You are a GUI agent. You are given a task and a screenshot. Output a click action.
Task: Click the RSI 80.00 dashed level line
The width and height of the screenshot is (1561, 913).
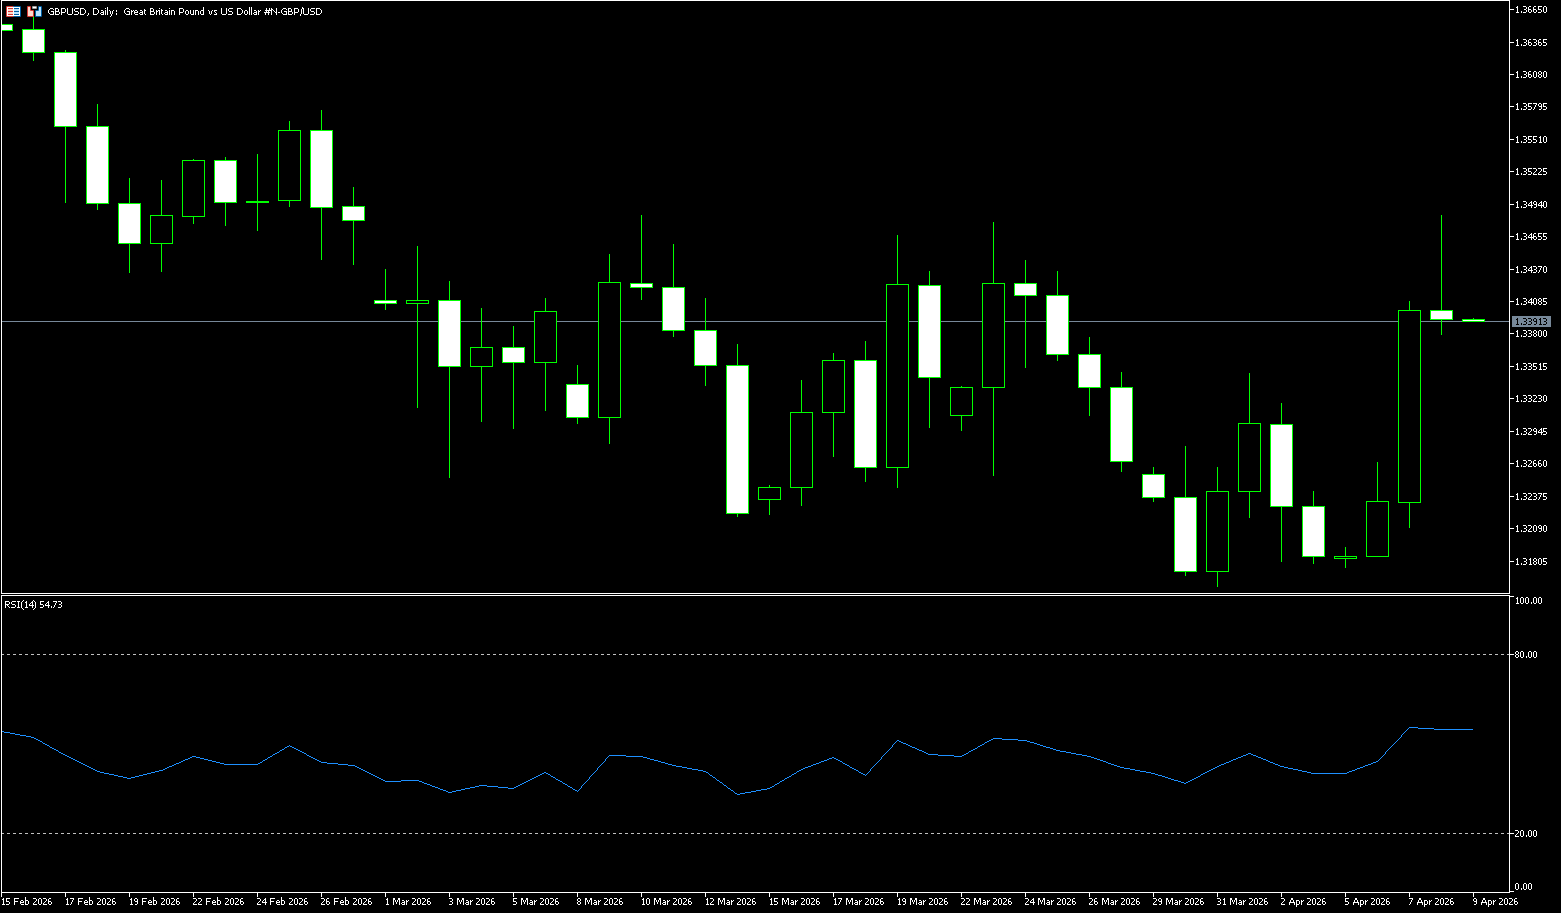click(700, 654)
